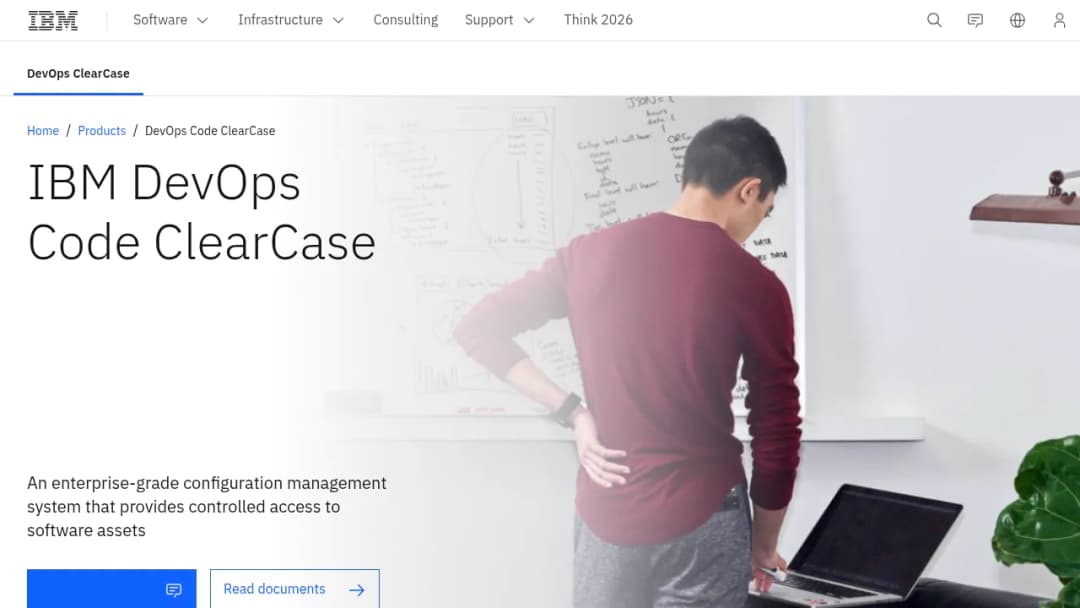Click the enterprise-grade configuration management description
The image size is (1080, 608).
click(207, 507)
